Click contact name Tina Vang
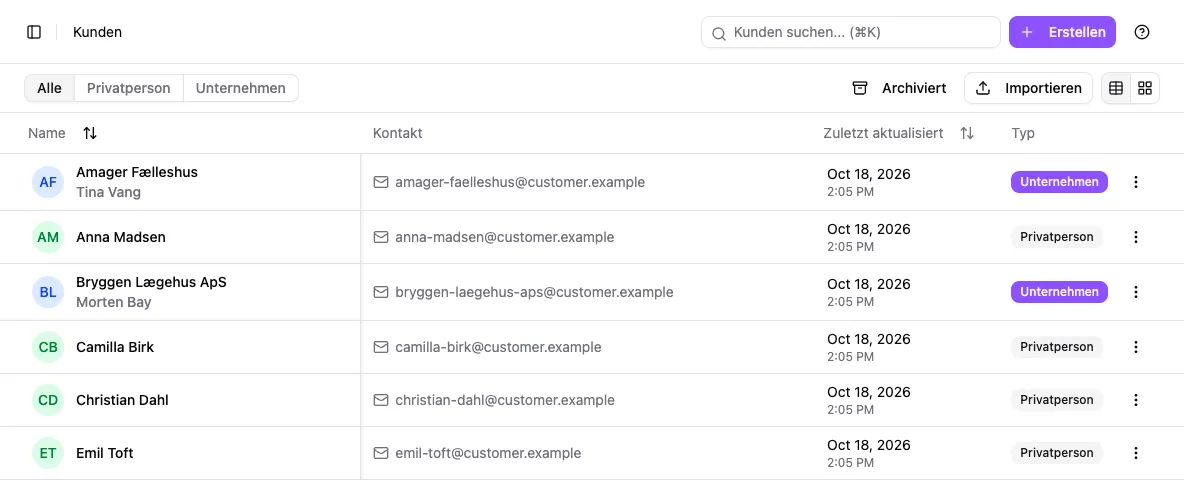 (108, 192)
